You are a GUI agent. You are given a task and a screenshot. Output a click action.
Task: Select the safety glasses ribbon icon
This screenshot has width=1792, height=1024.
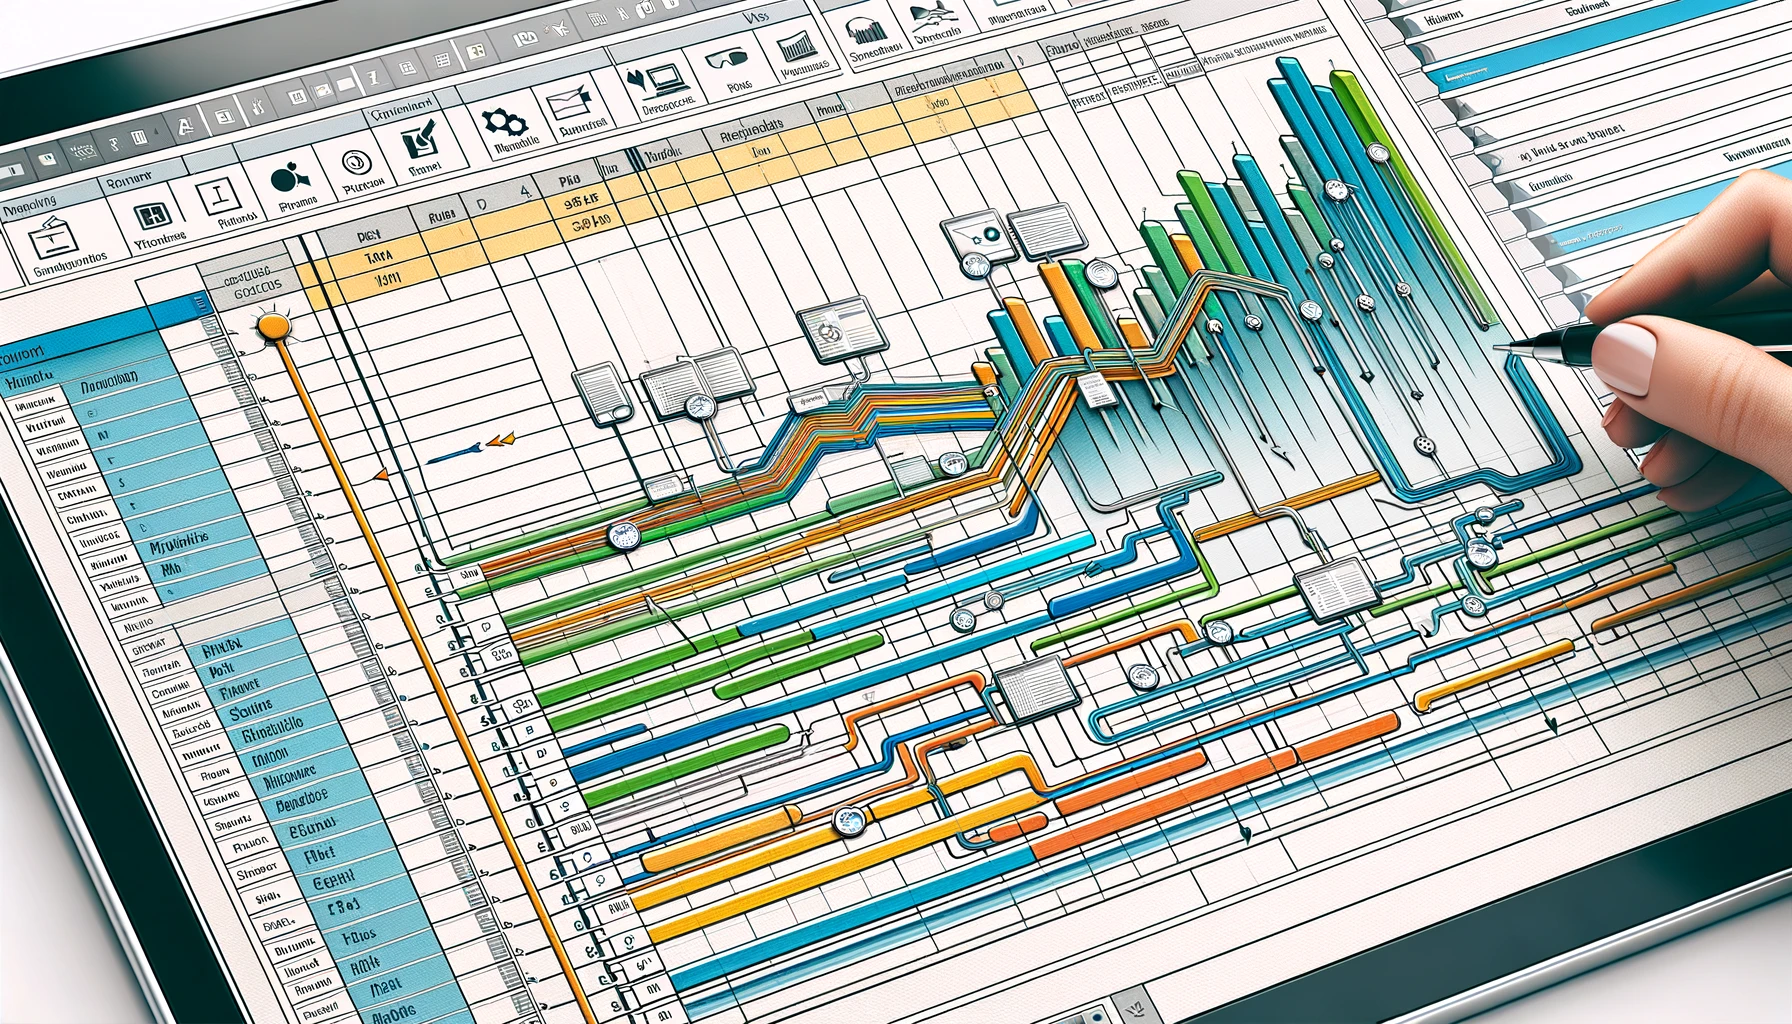coord(726,59)
